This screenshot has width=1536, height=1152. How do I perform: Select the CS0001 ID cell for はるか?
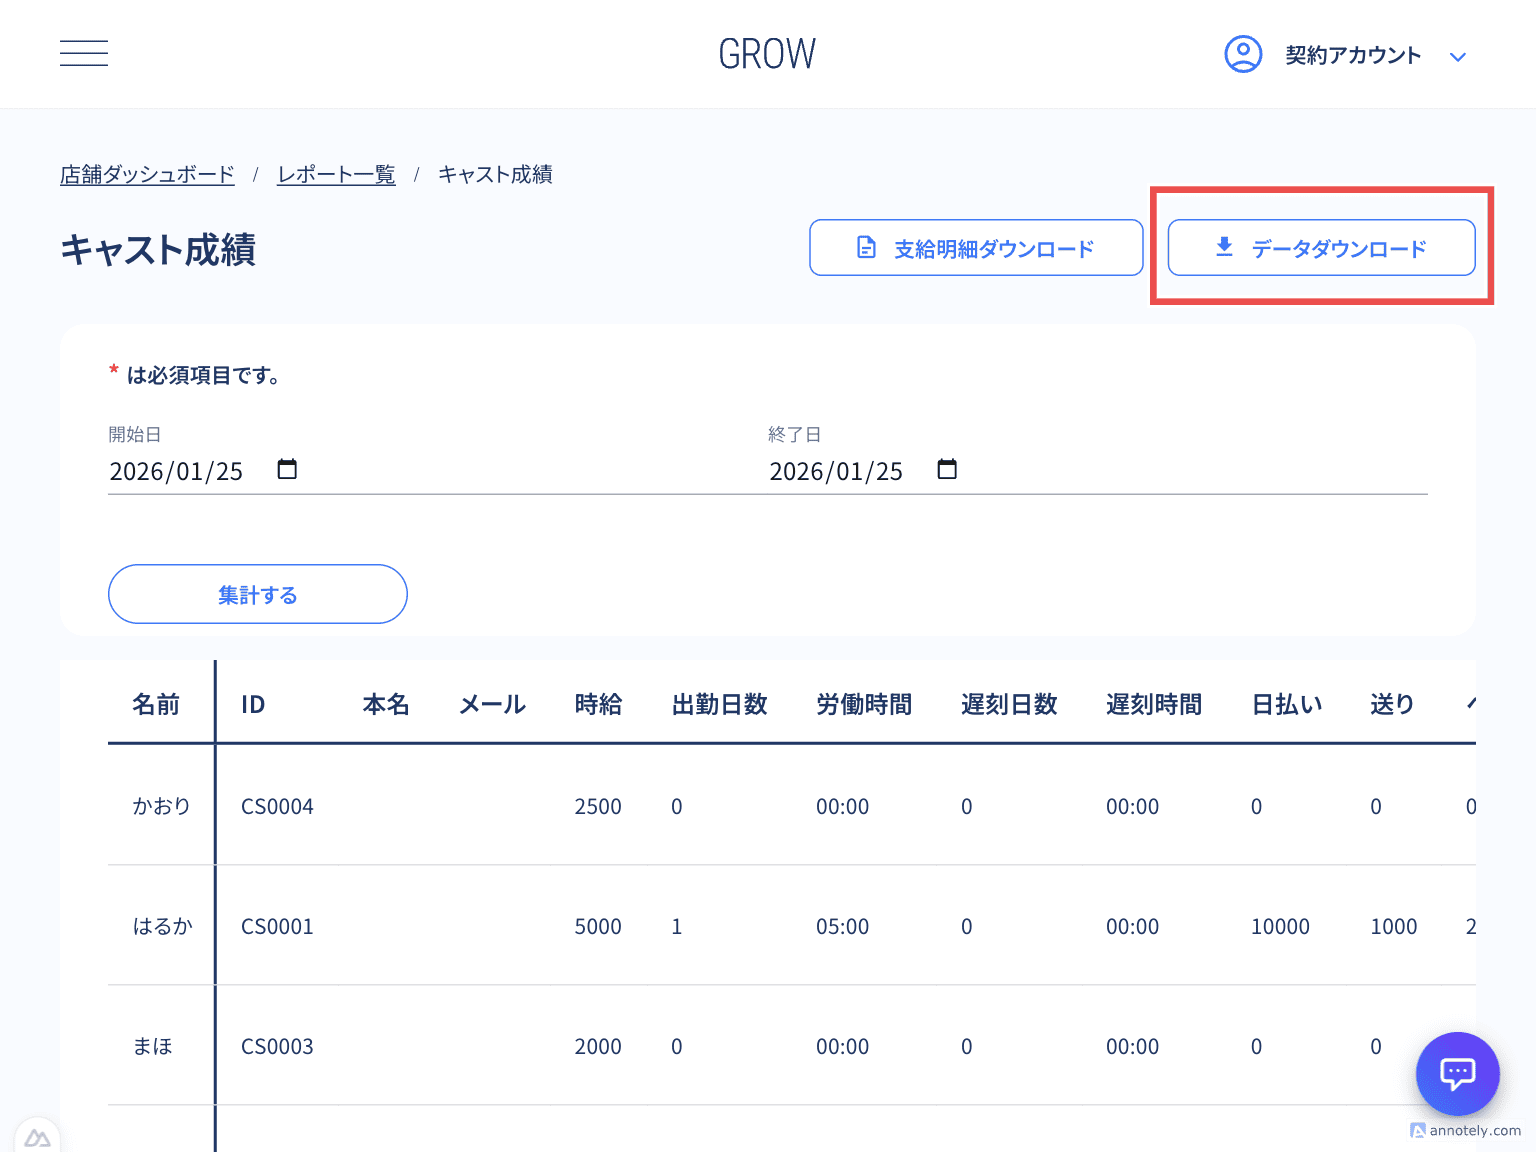coord(277,926)
